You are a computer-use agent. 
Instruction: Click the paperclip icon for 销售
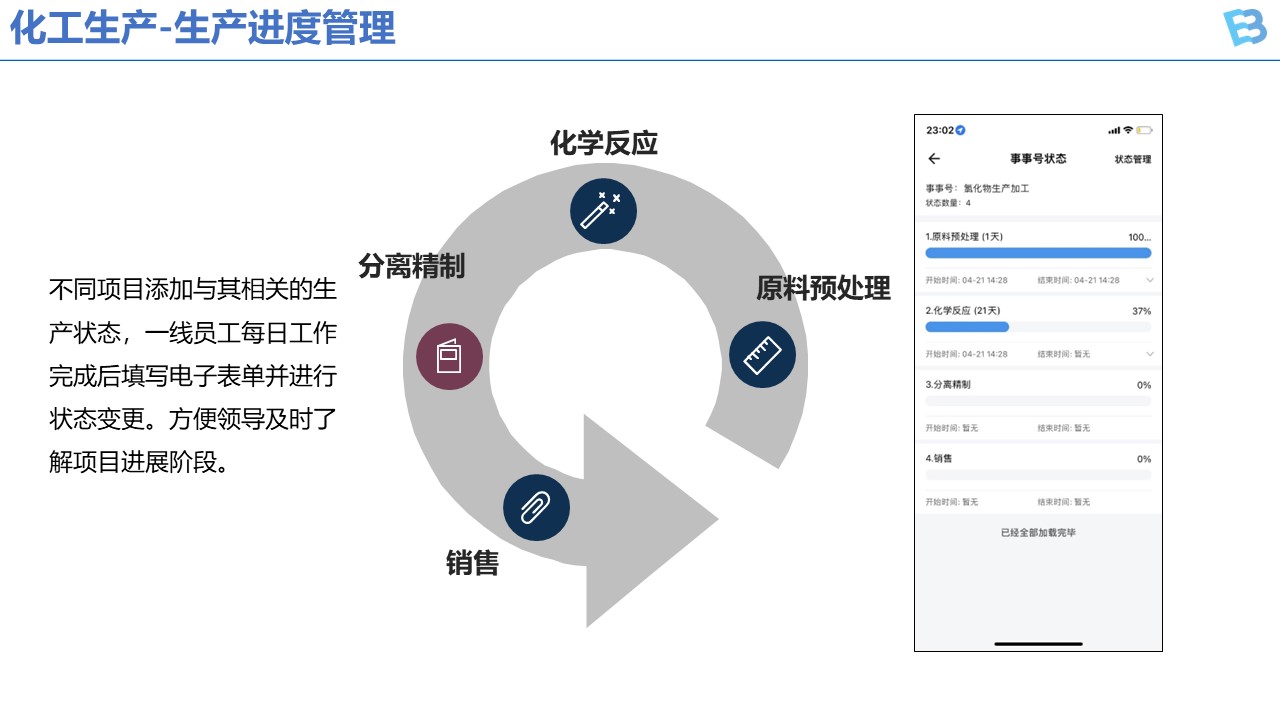(536, 507)
